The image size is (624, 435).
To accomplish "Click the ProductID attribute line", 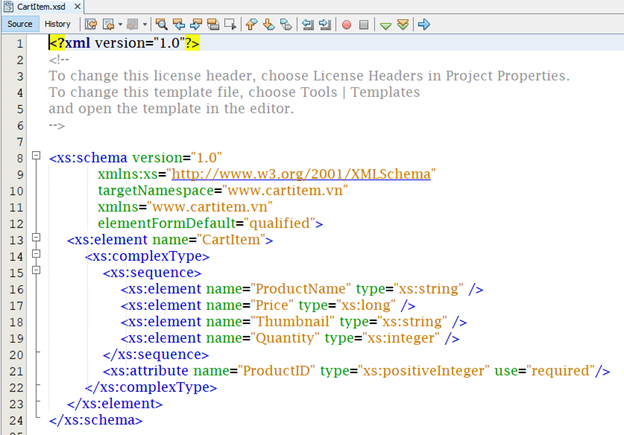I will 356,371.
